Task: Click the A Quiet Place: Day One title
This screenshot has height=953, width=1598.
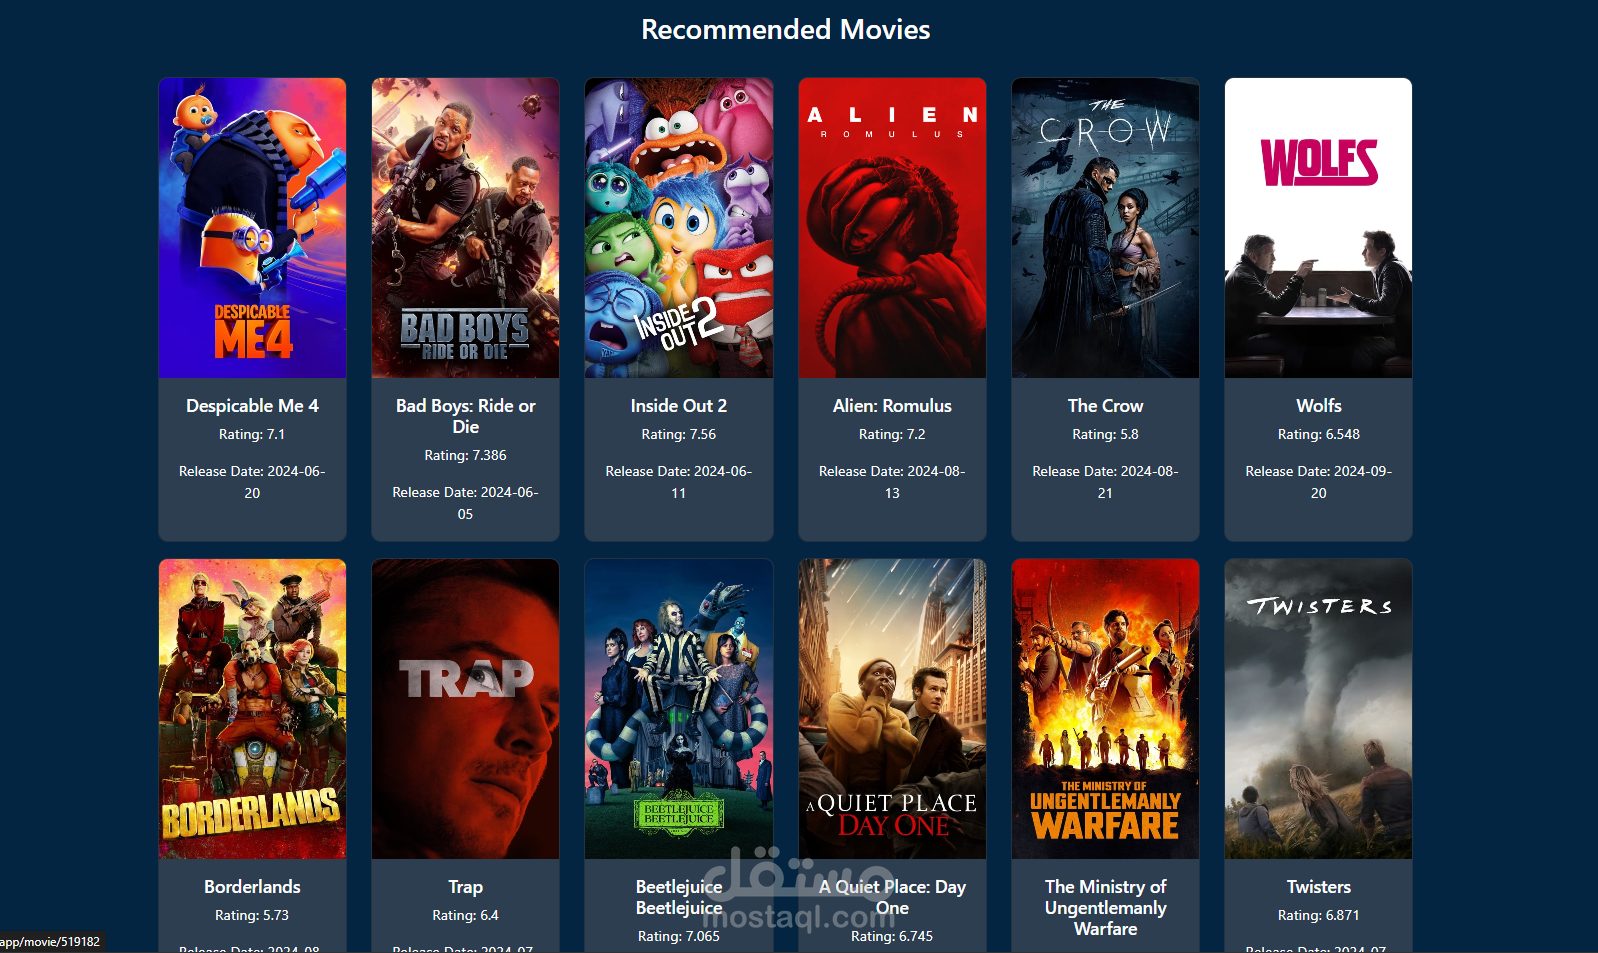Action: [x=892, y=897]
